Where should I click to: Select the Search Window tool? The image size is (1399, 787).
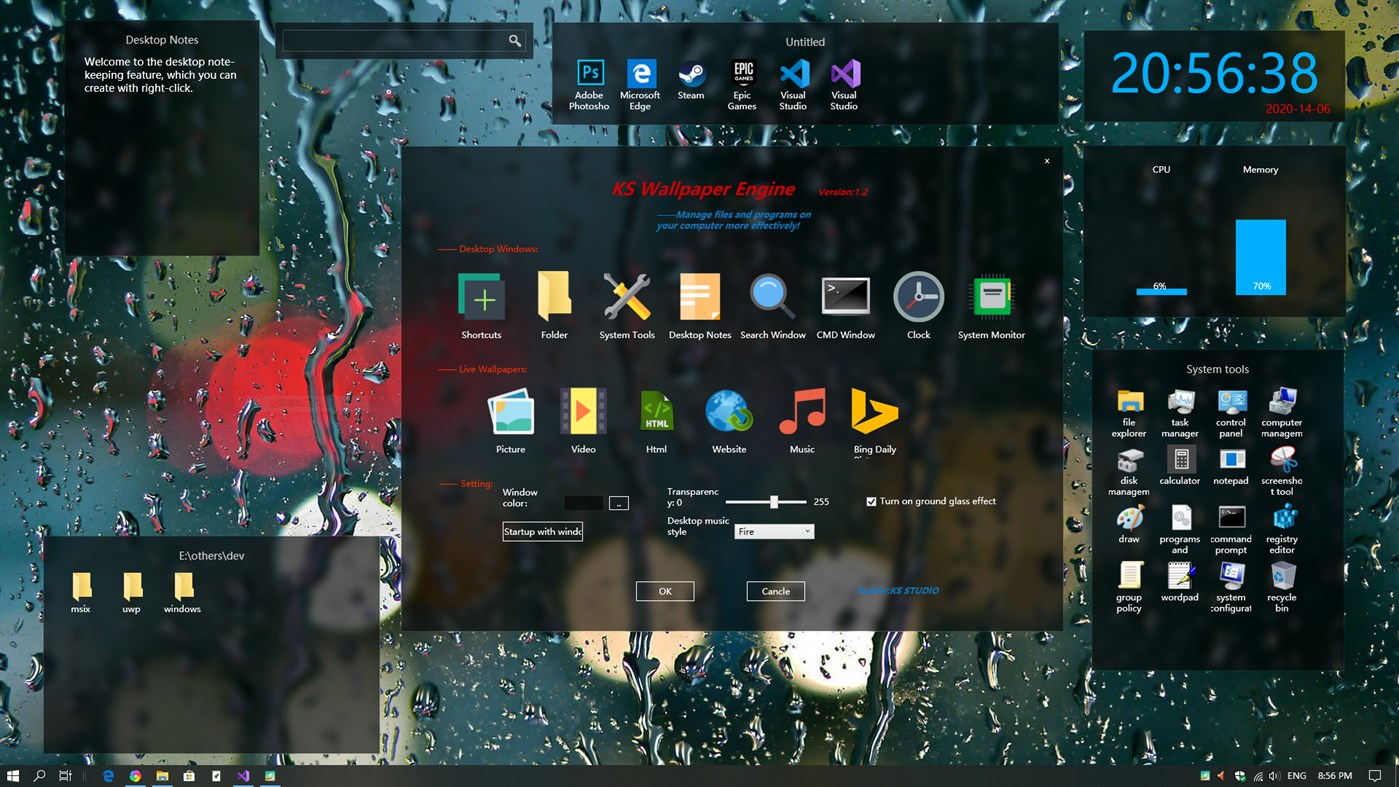[x=772, y=296]
